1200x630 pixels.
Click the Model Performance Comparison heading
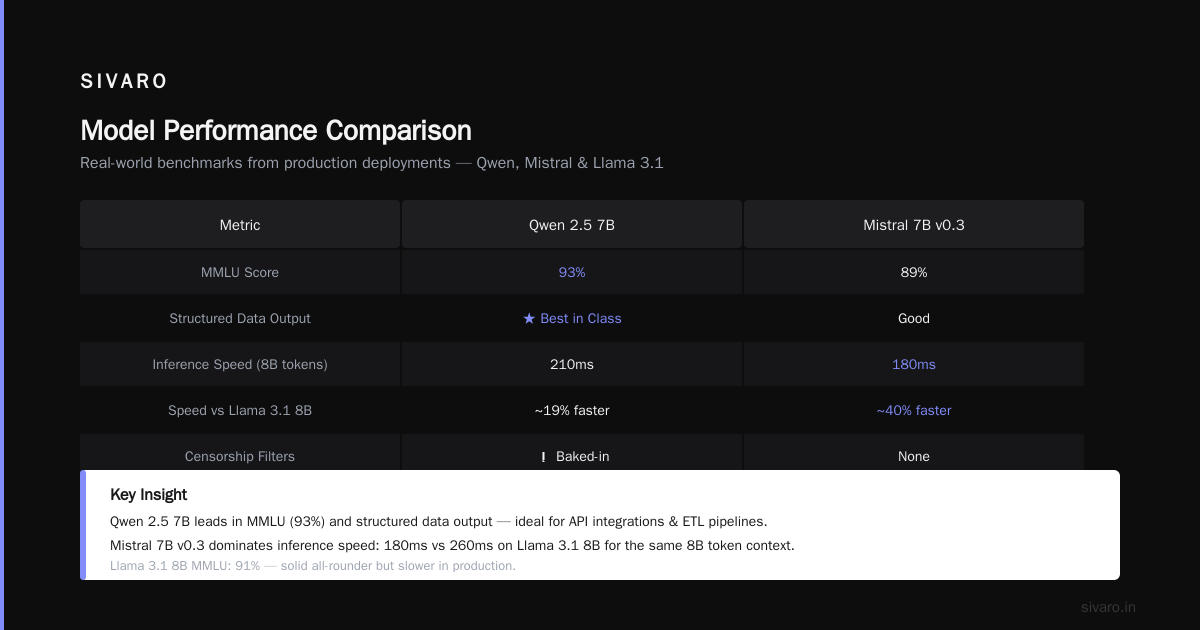pyautogui.click(x=276, y=131)
